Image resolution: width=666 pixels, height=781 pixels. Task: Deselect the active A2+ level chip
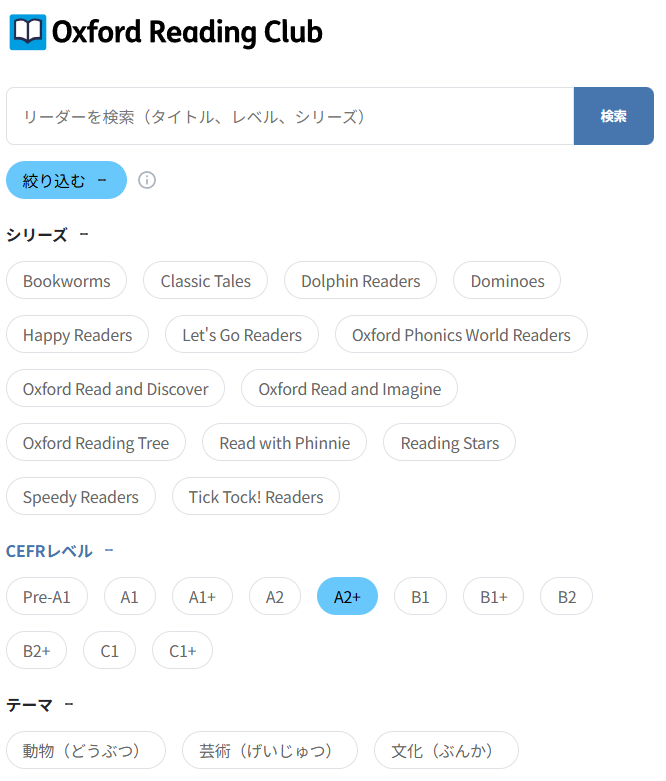click(347, 596)
